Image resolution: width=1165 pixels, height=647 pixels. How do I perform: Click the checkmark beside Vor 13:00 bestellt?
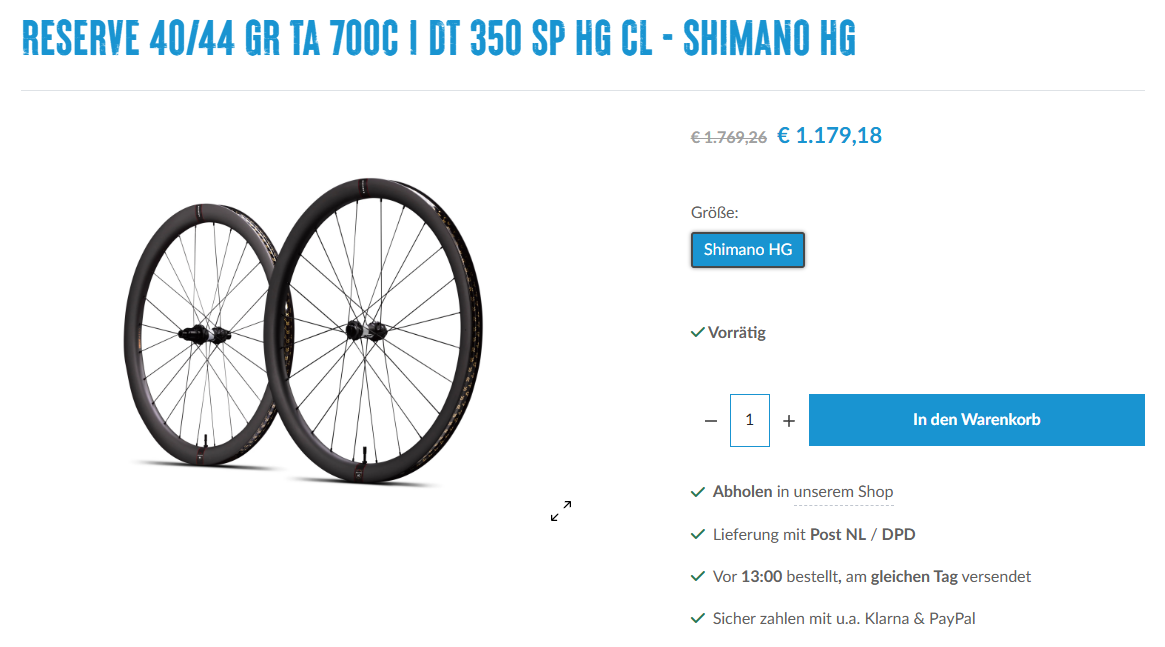click(698, 576)
